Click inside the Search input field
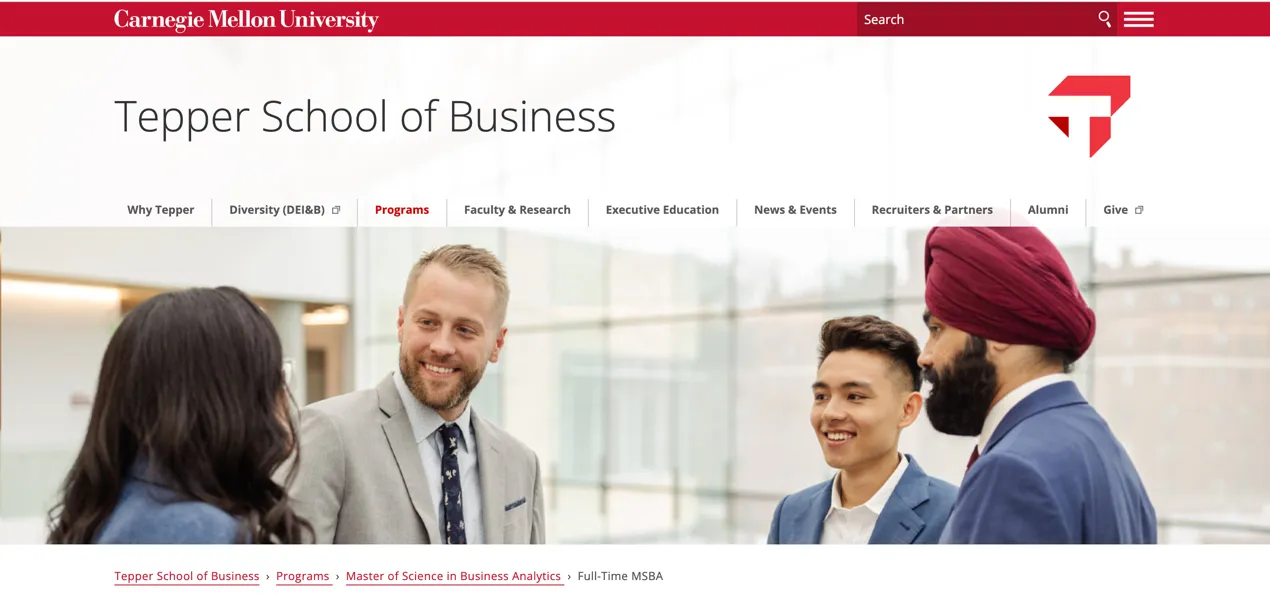1270x609 pixels. (974, 19)
